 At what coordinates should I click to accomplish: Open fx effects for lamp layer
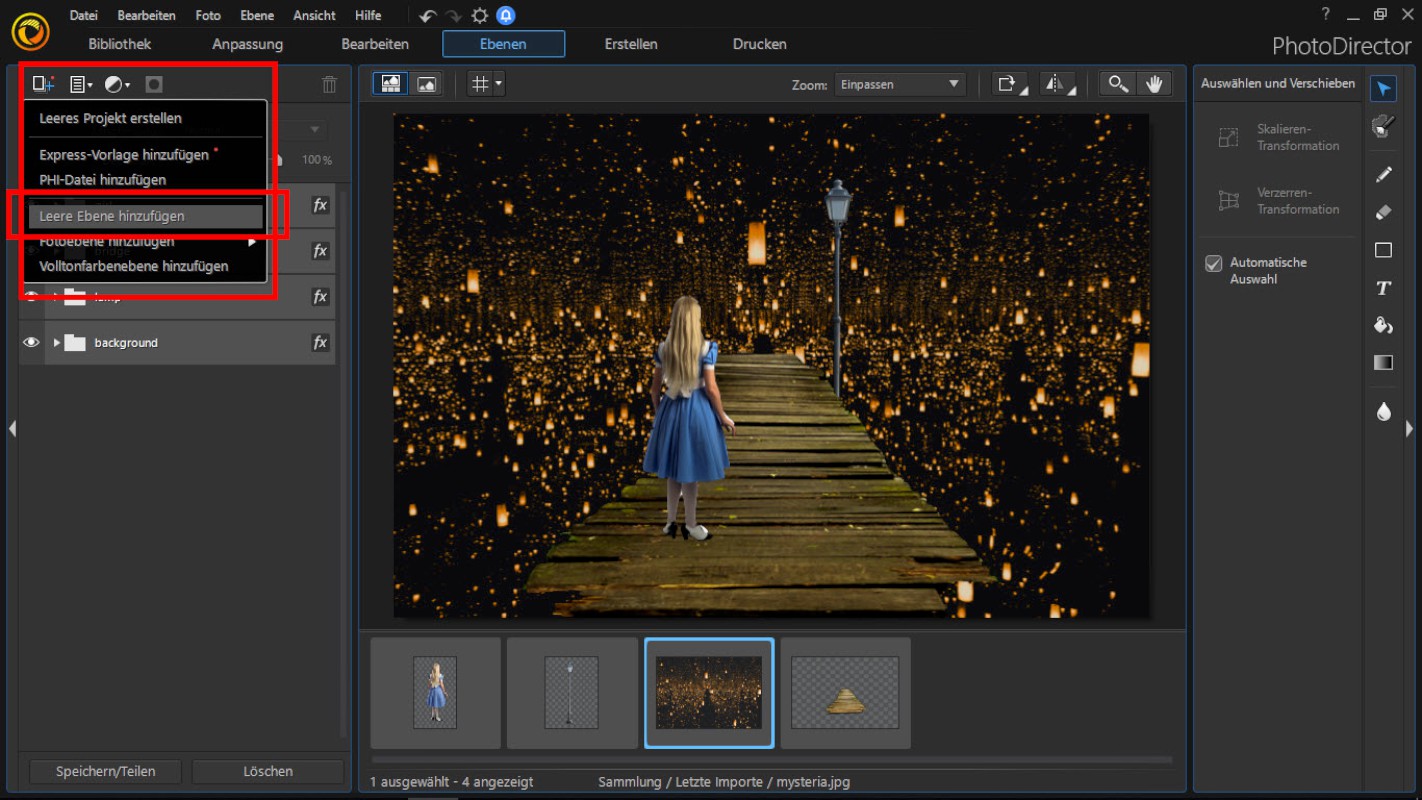tap(320, 297)
